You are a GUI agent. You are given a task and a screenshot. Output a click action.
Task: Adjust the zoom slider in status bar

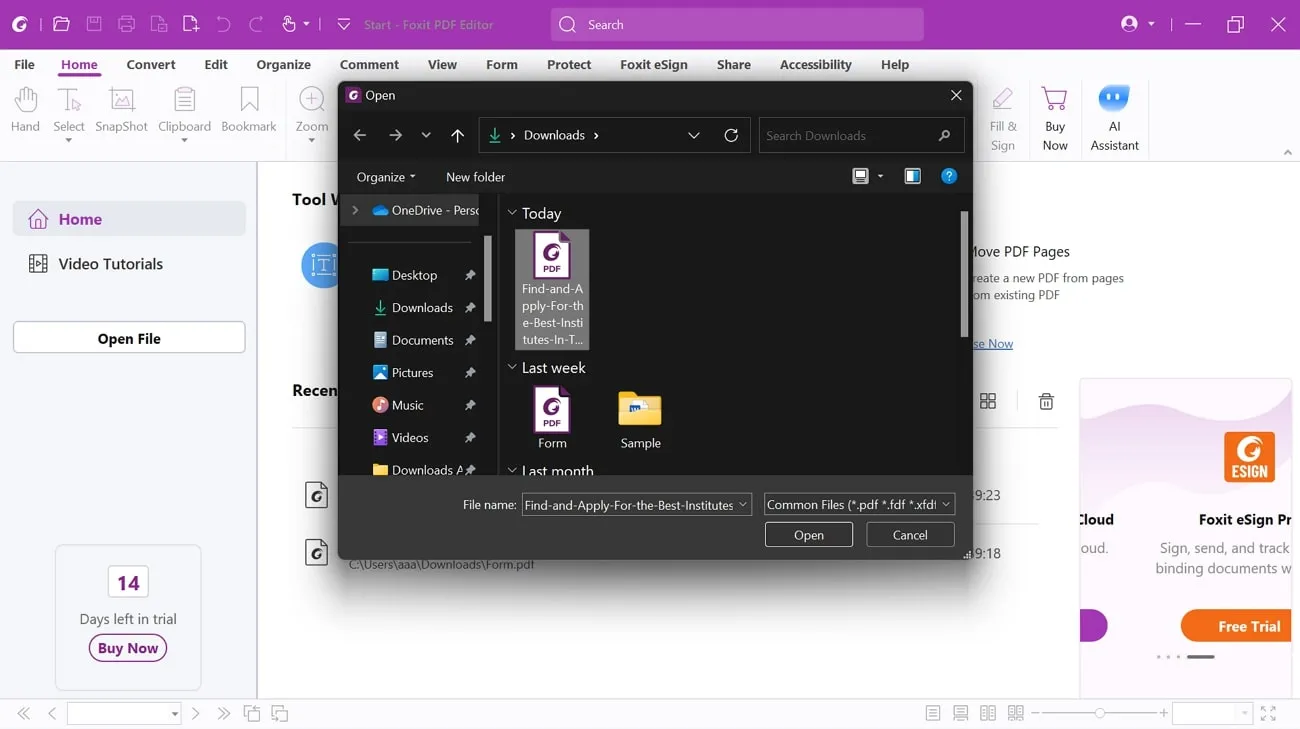point(1100,713)
